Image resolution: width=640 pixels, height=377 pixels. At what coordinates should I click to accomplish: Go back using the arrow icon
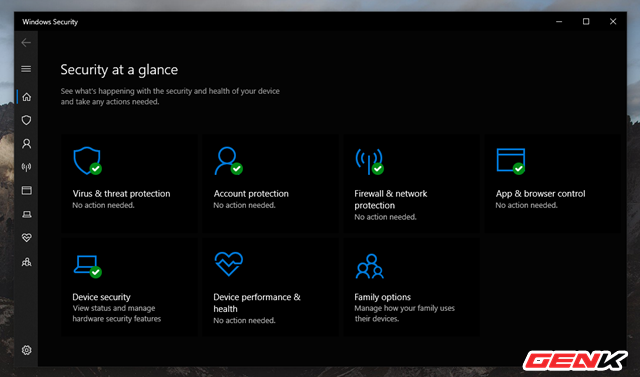26,42
